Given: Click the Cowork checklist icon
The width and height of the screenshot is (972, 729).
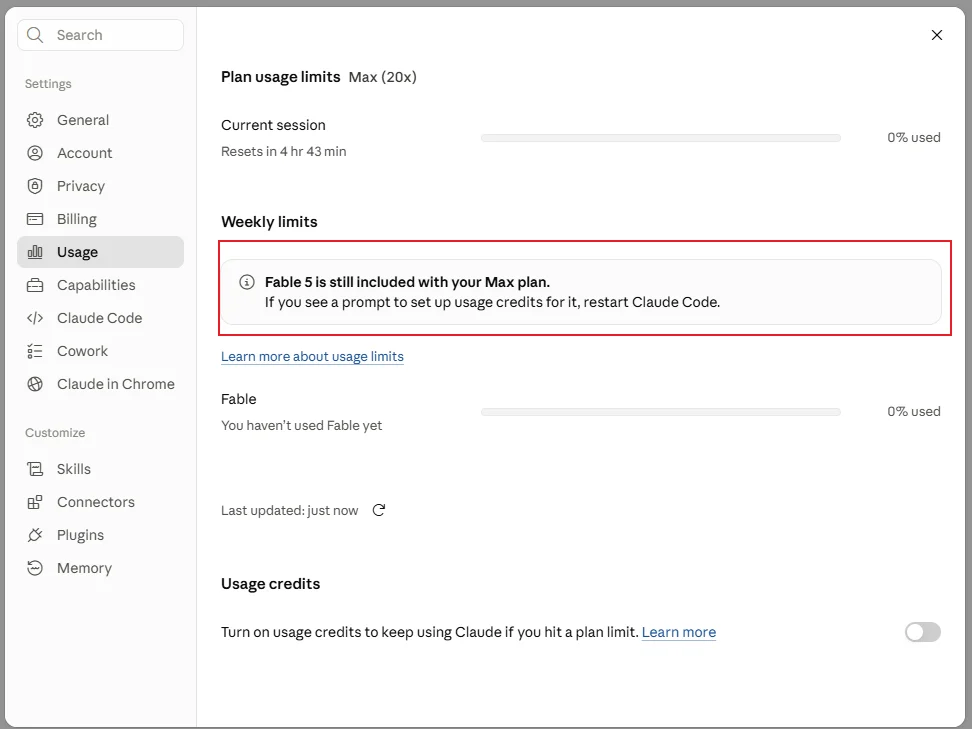Looking at the screenshot, I should click(x=35, y=351).
